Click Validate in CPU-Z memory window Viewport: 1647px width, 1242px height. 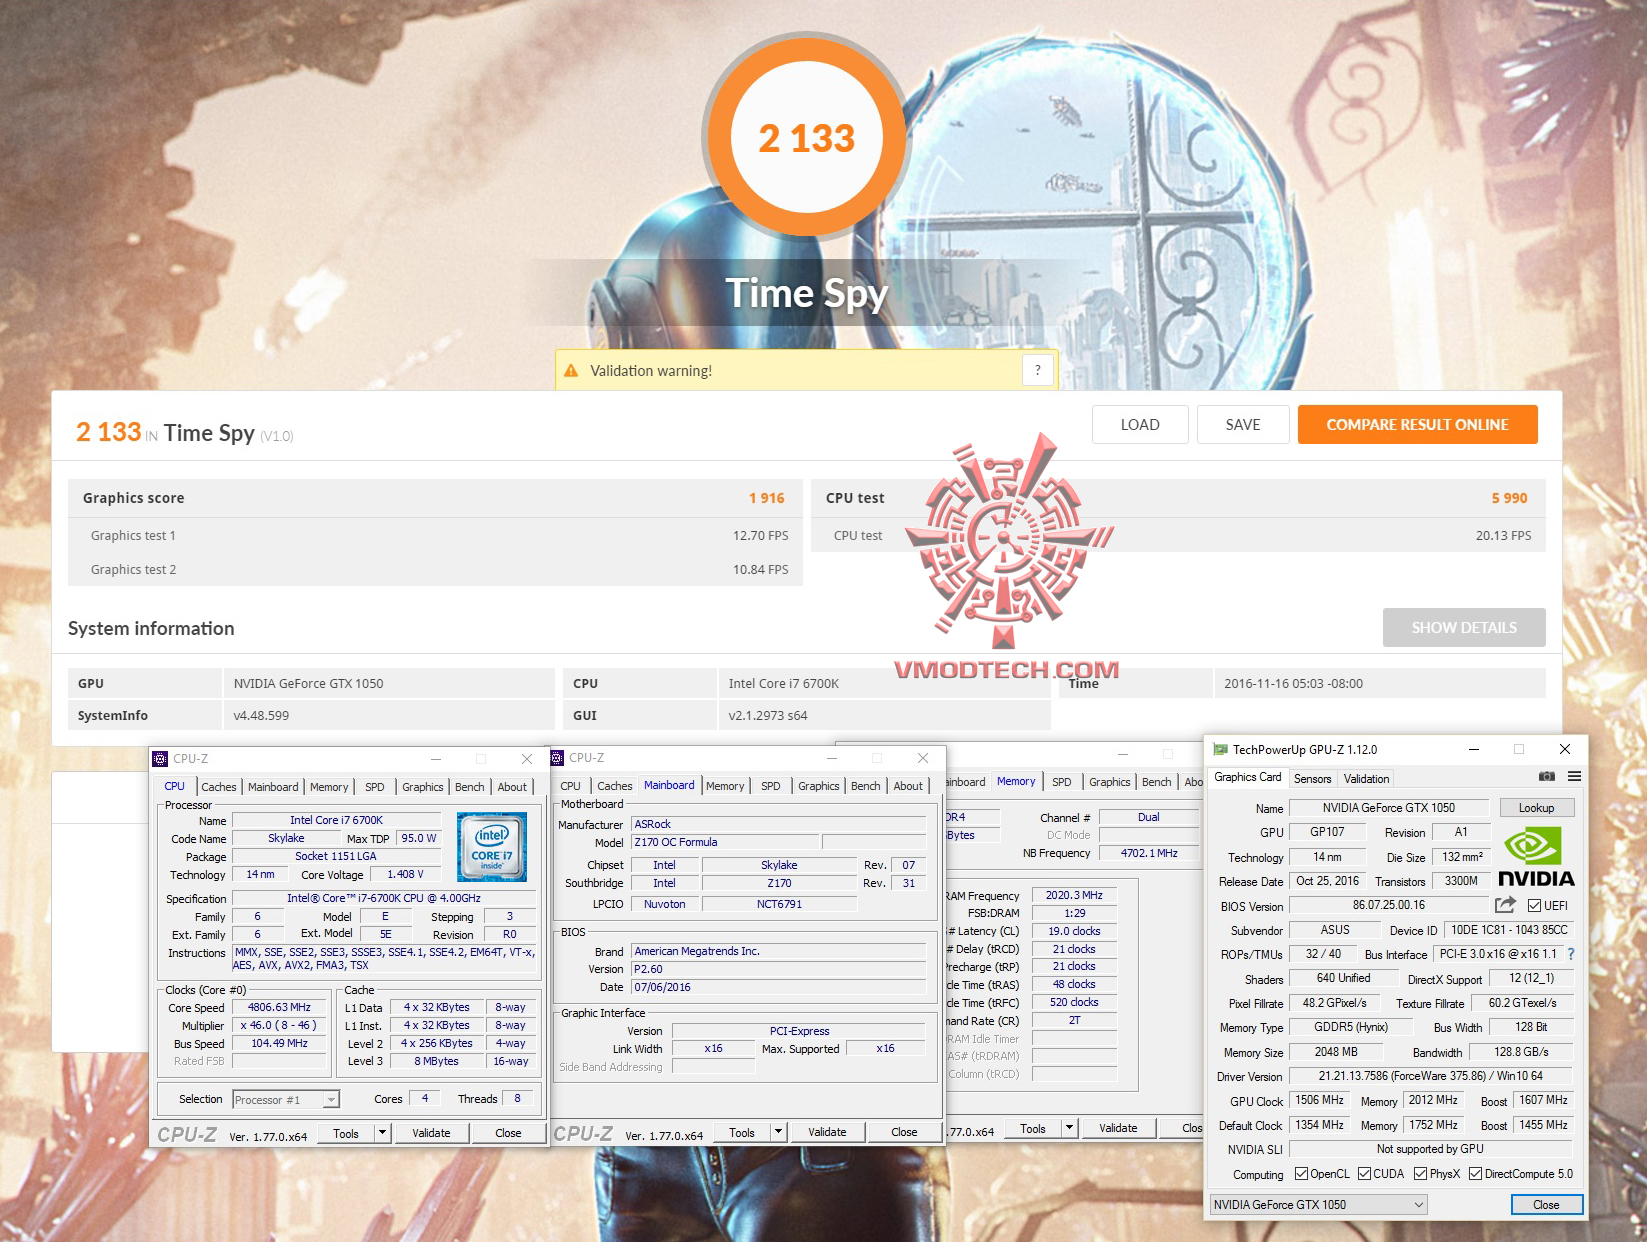coord(1118,1128)
